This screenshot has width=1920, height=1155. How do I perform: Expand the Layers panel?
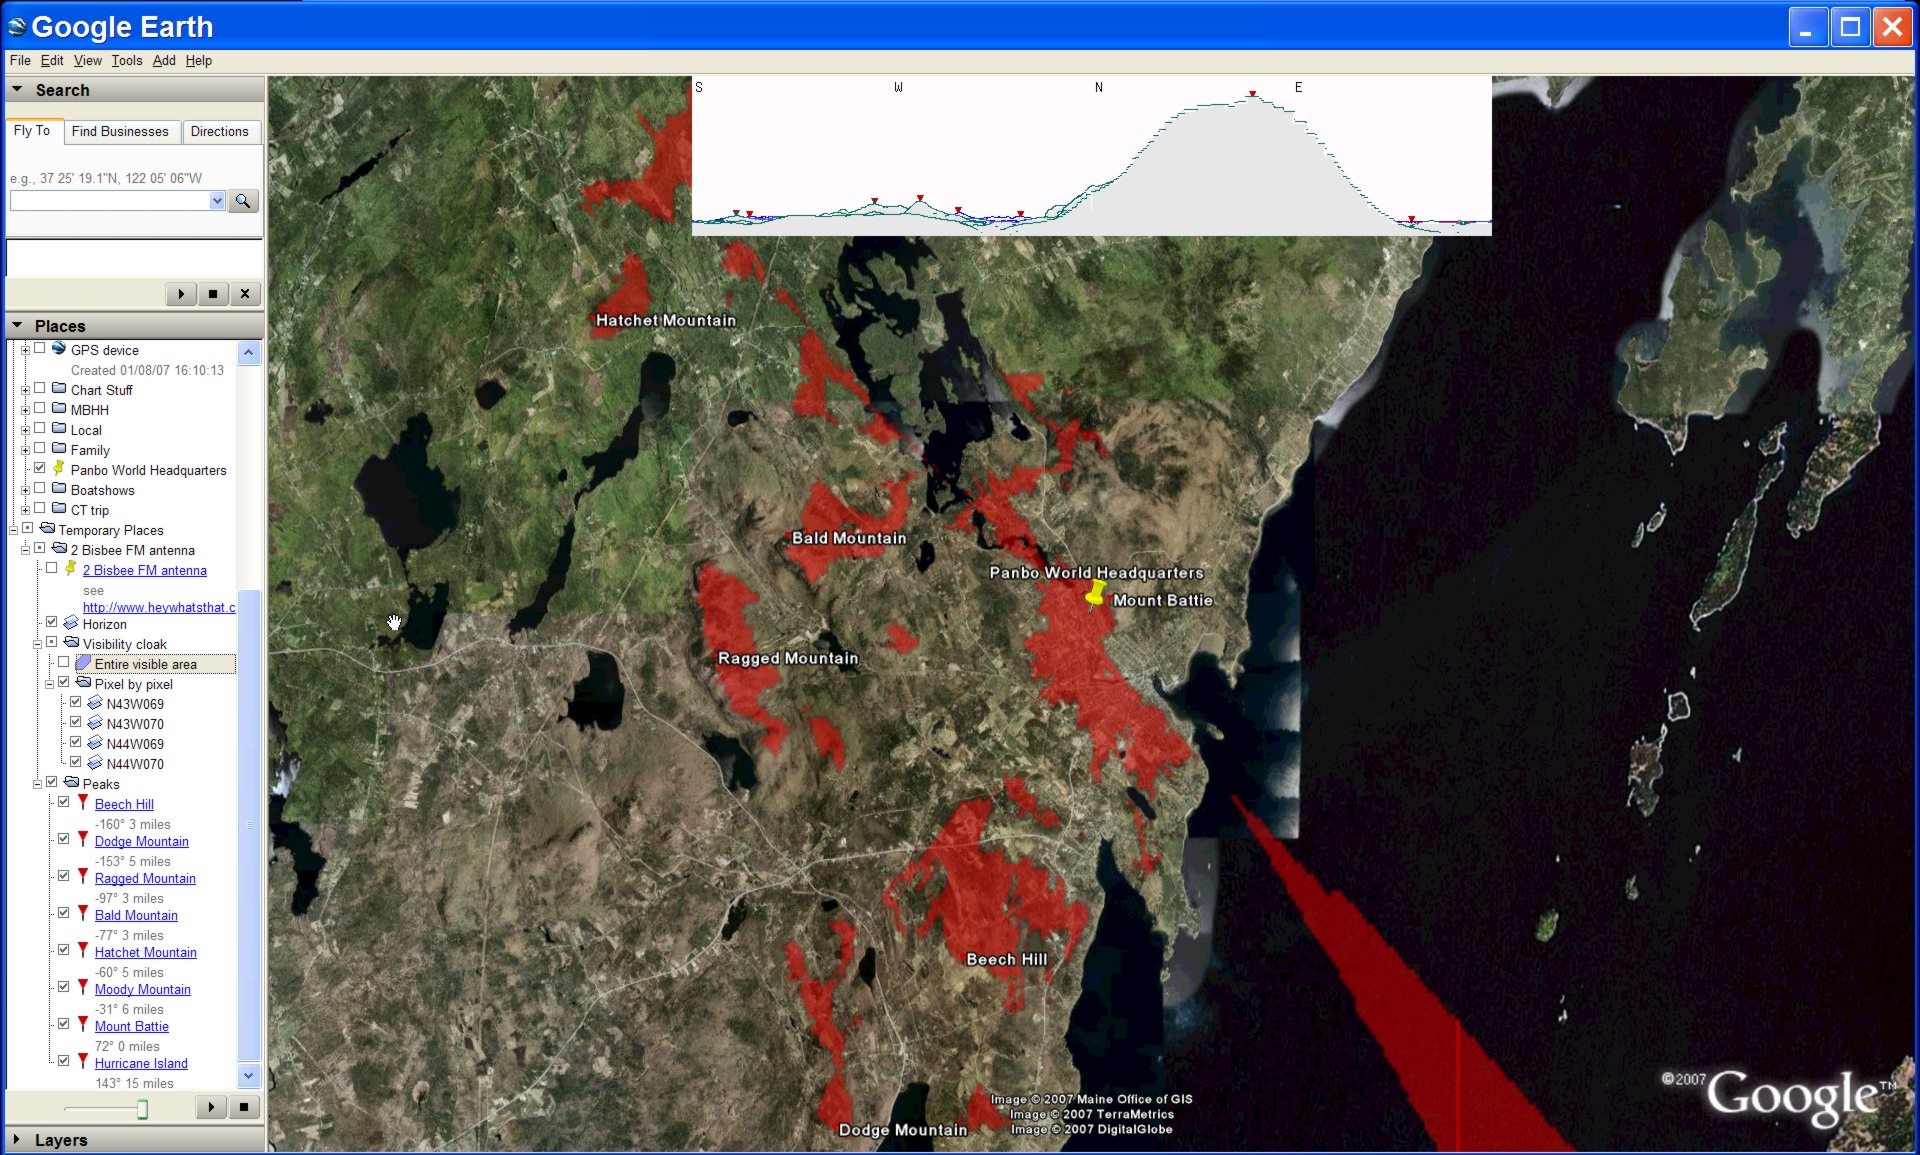pos(134,1140)
